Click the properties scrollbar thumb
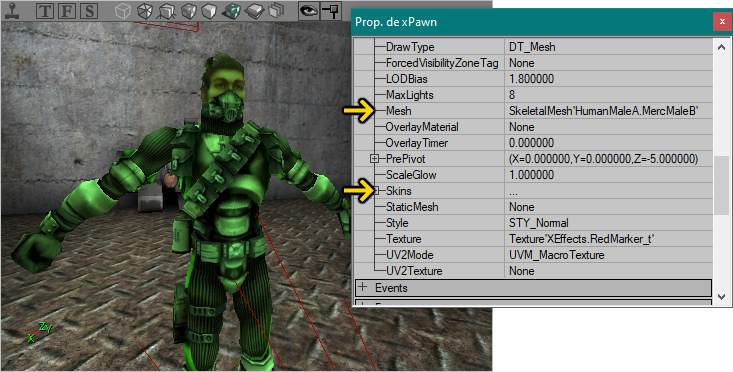Screen dimensions: 733x372 tap(721, 186)
